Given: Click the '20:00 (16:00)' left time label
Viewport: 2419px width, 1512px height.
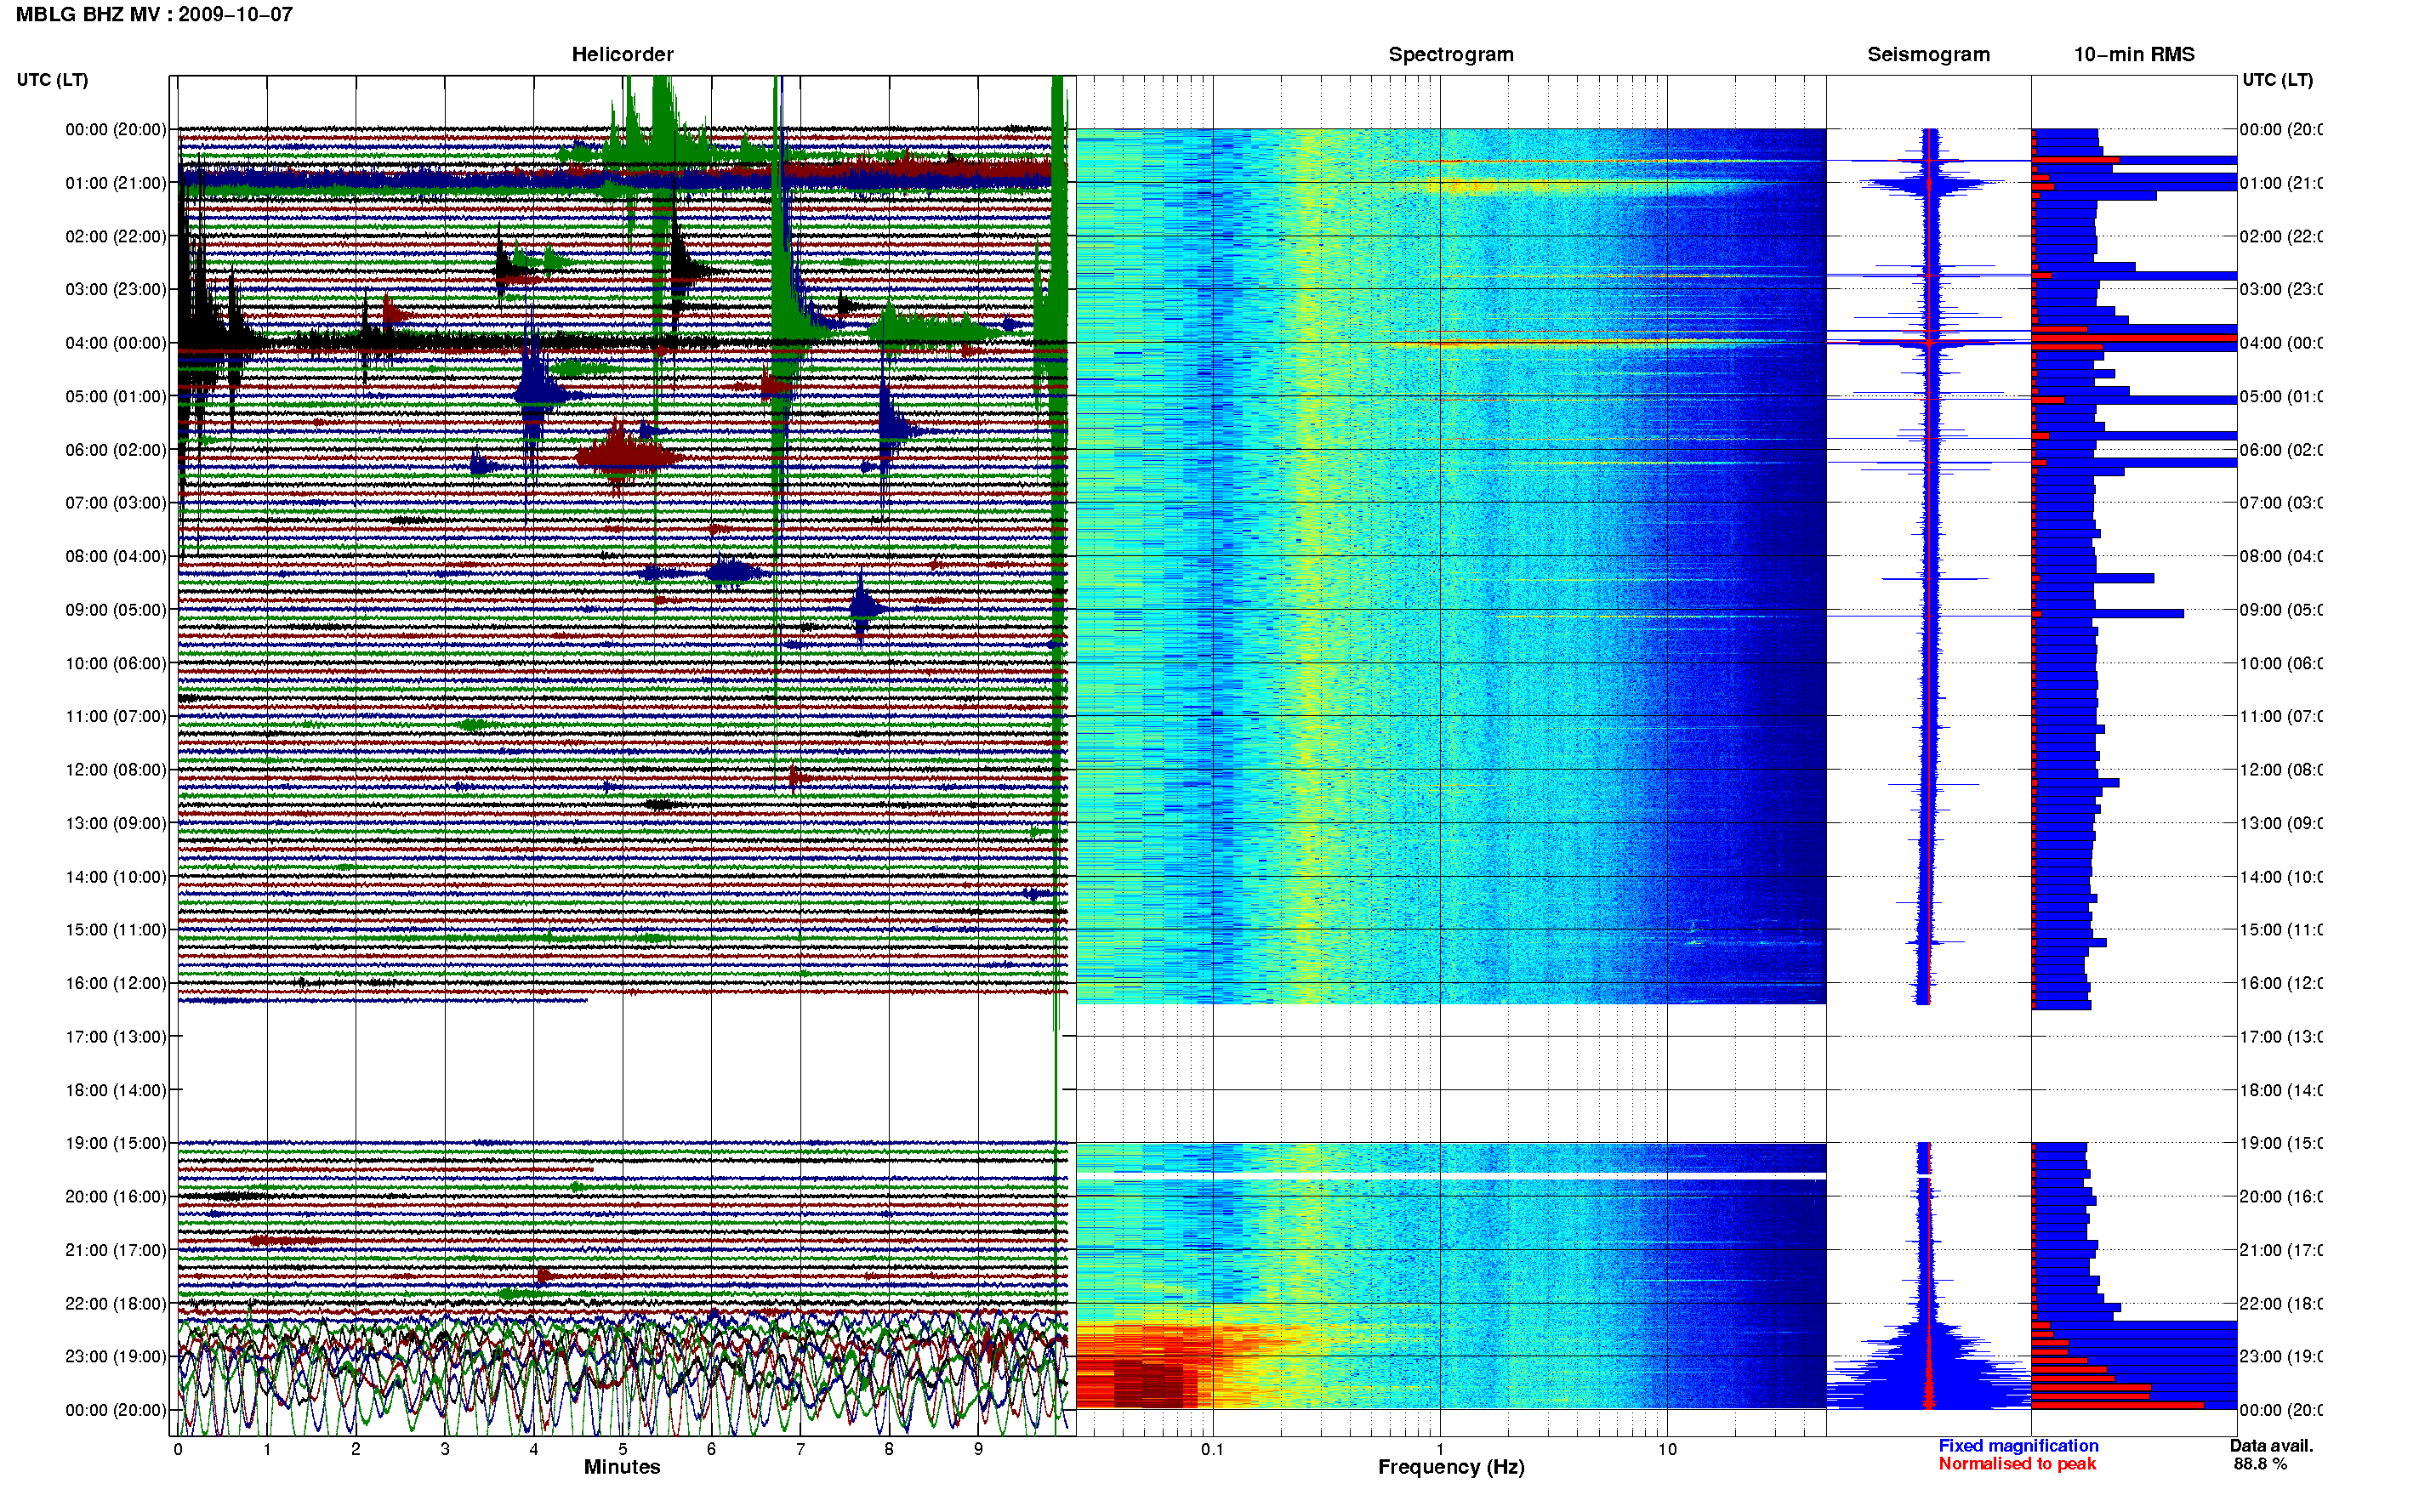Looking at the screenshot, I should [x=116, y=1197].
